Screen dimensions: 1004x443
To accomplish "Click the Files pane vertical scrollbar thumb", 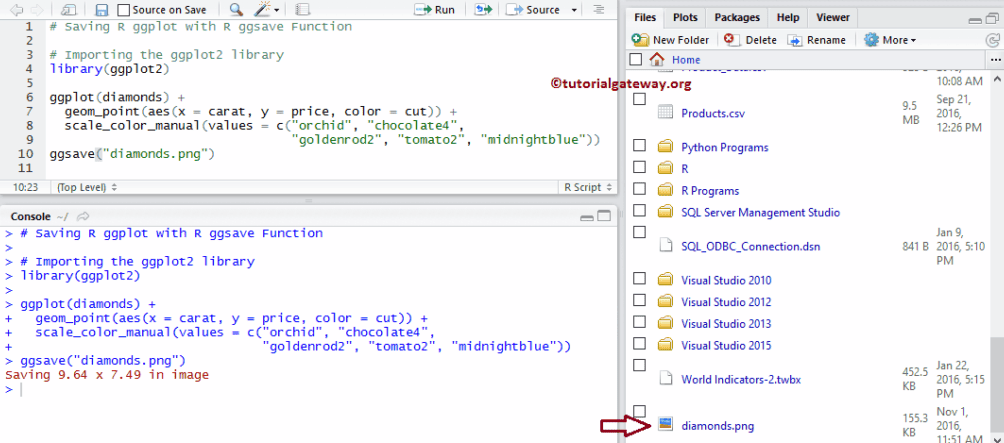I will 996,386.
